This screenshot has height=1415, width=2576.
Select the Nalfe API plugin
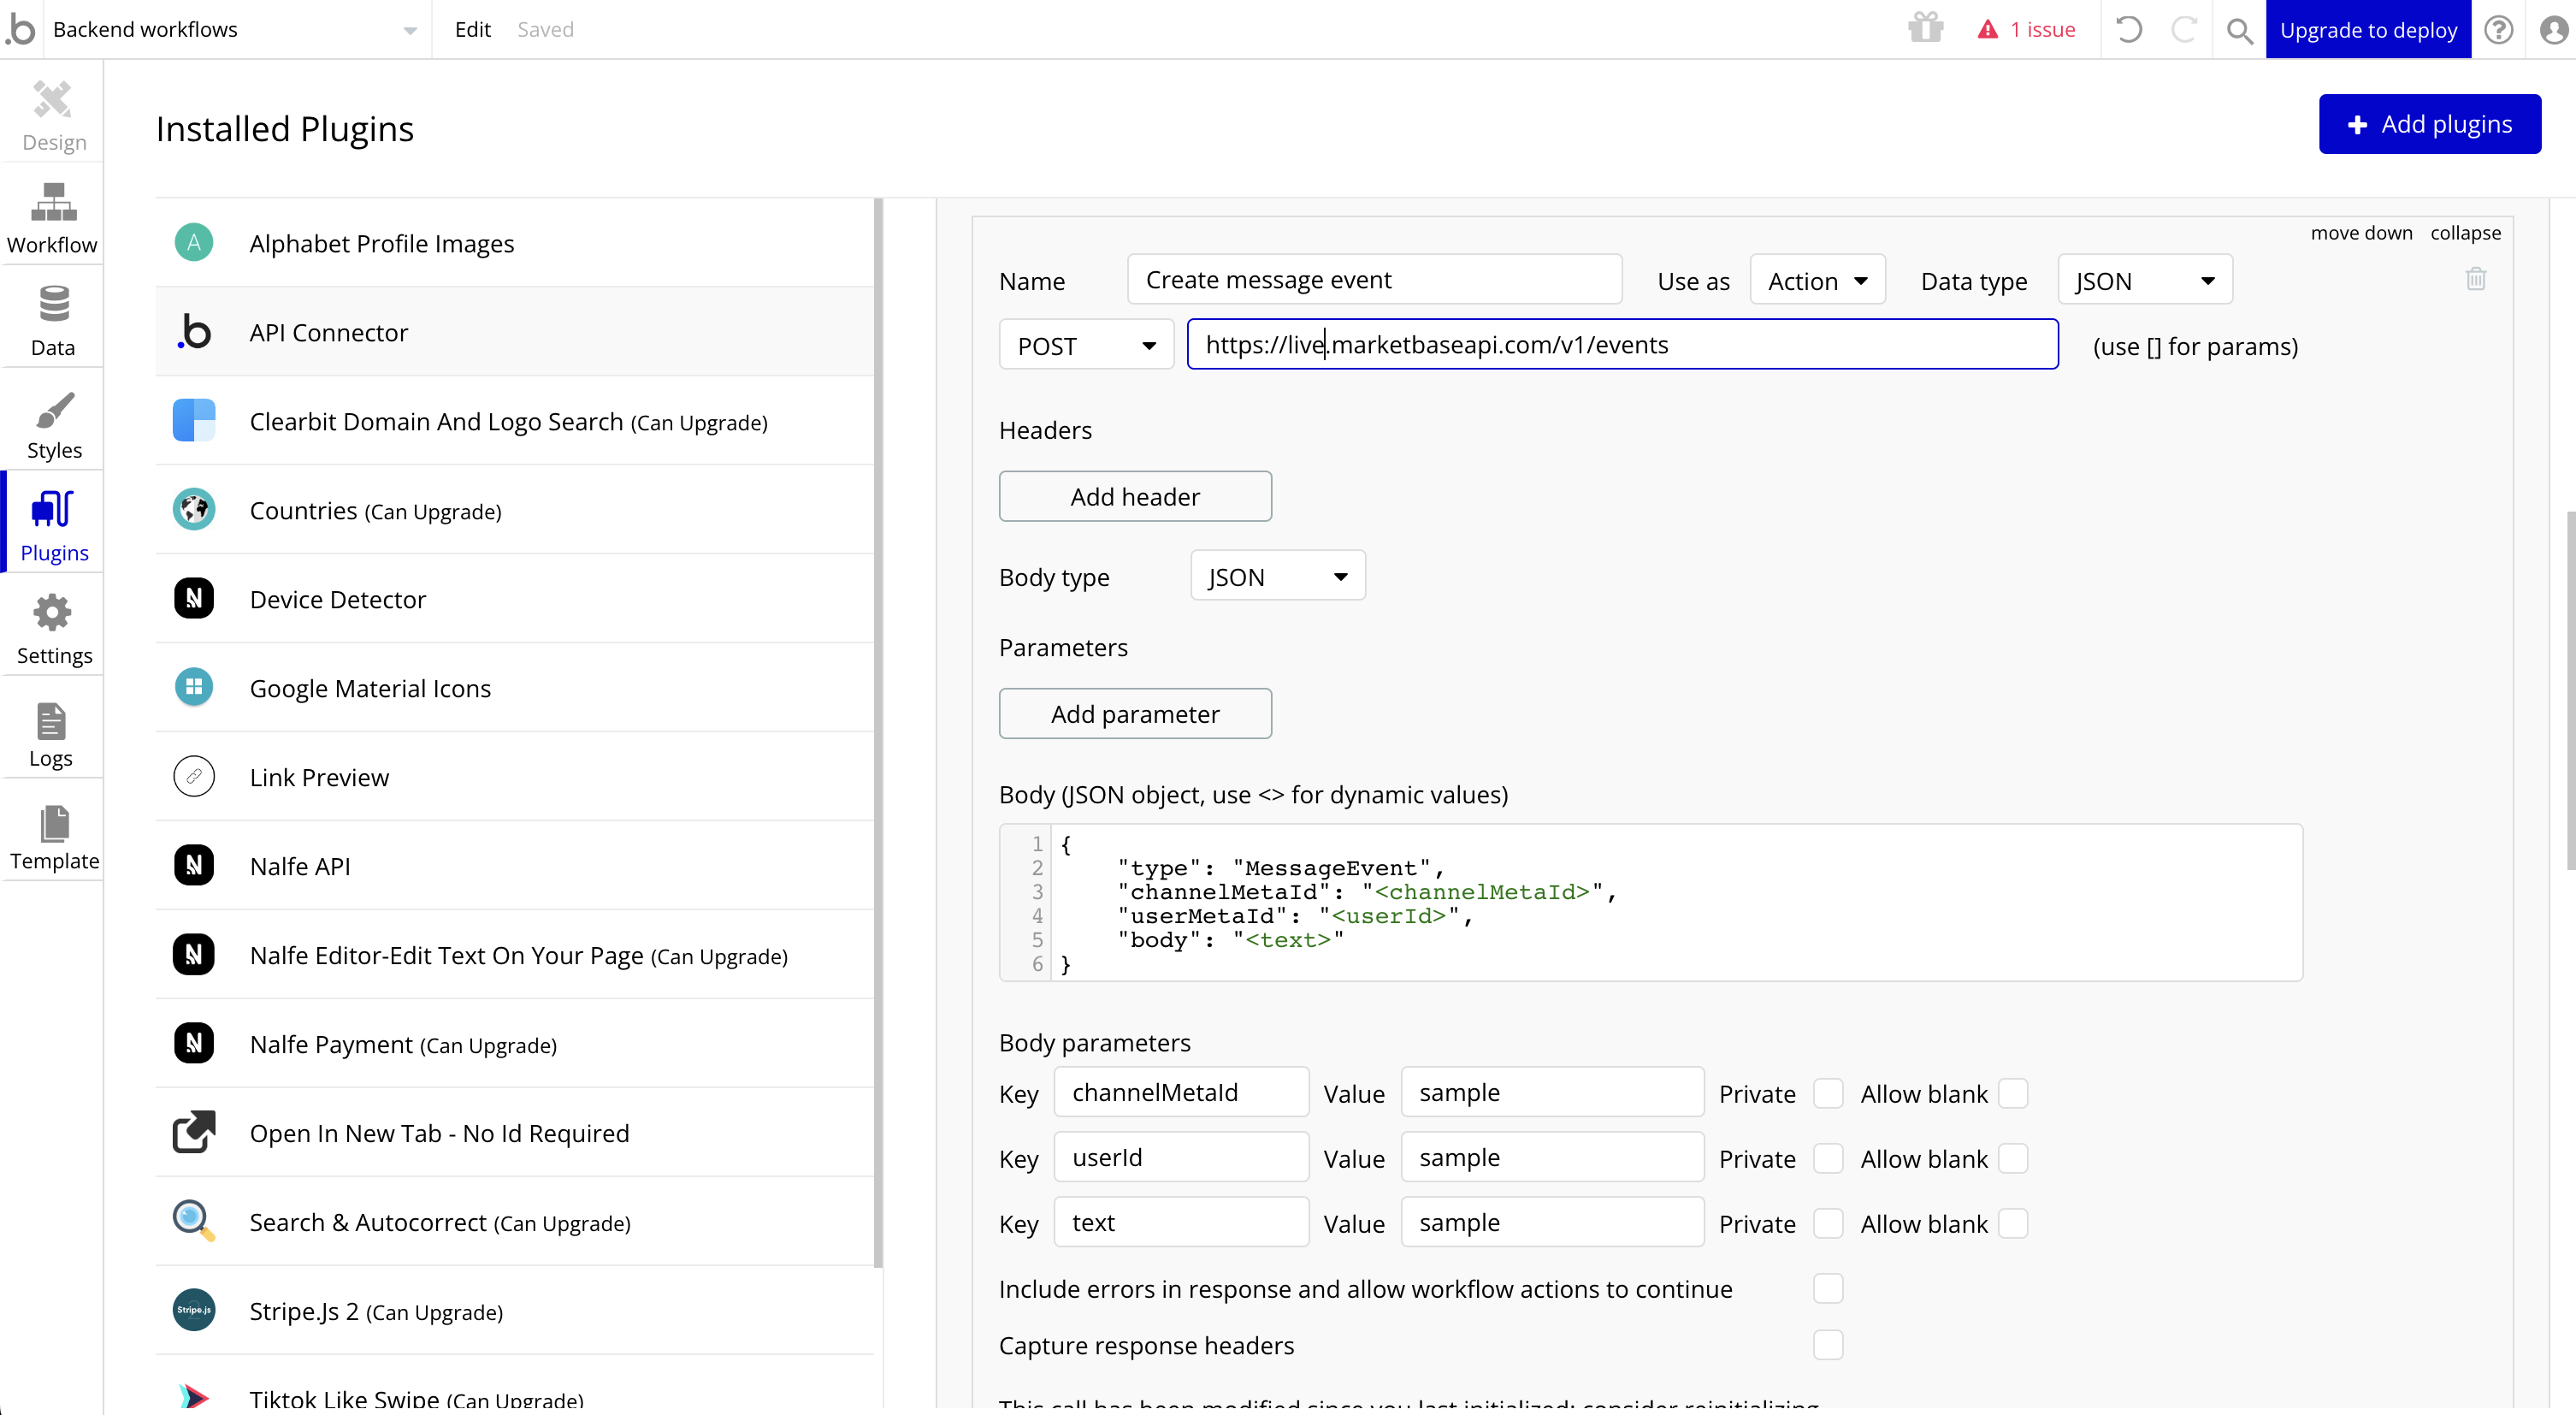[300, 866]
